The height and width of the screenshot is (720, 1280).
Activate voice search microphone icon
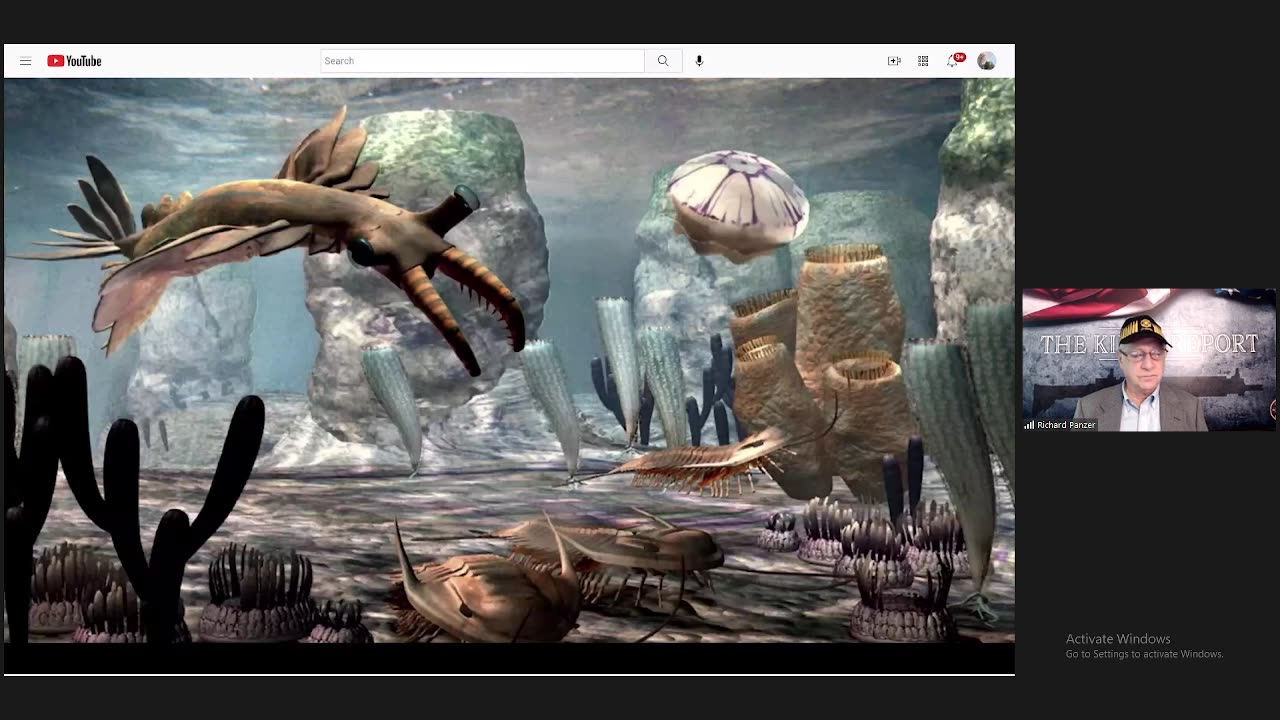(x=699, y=61)
